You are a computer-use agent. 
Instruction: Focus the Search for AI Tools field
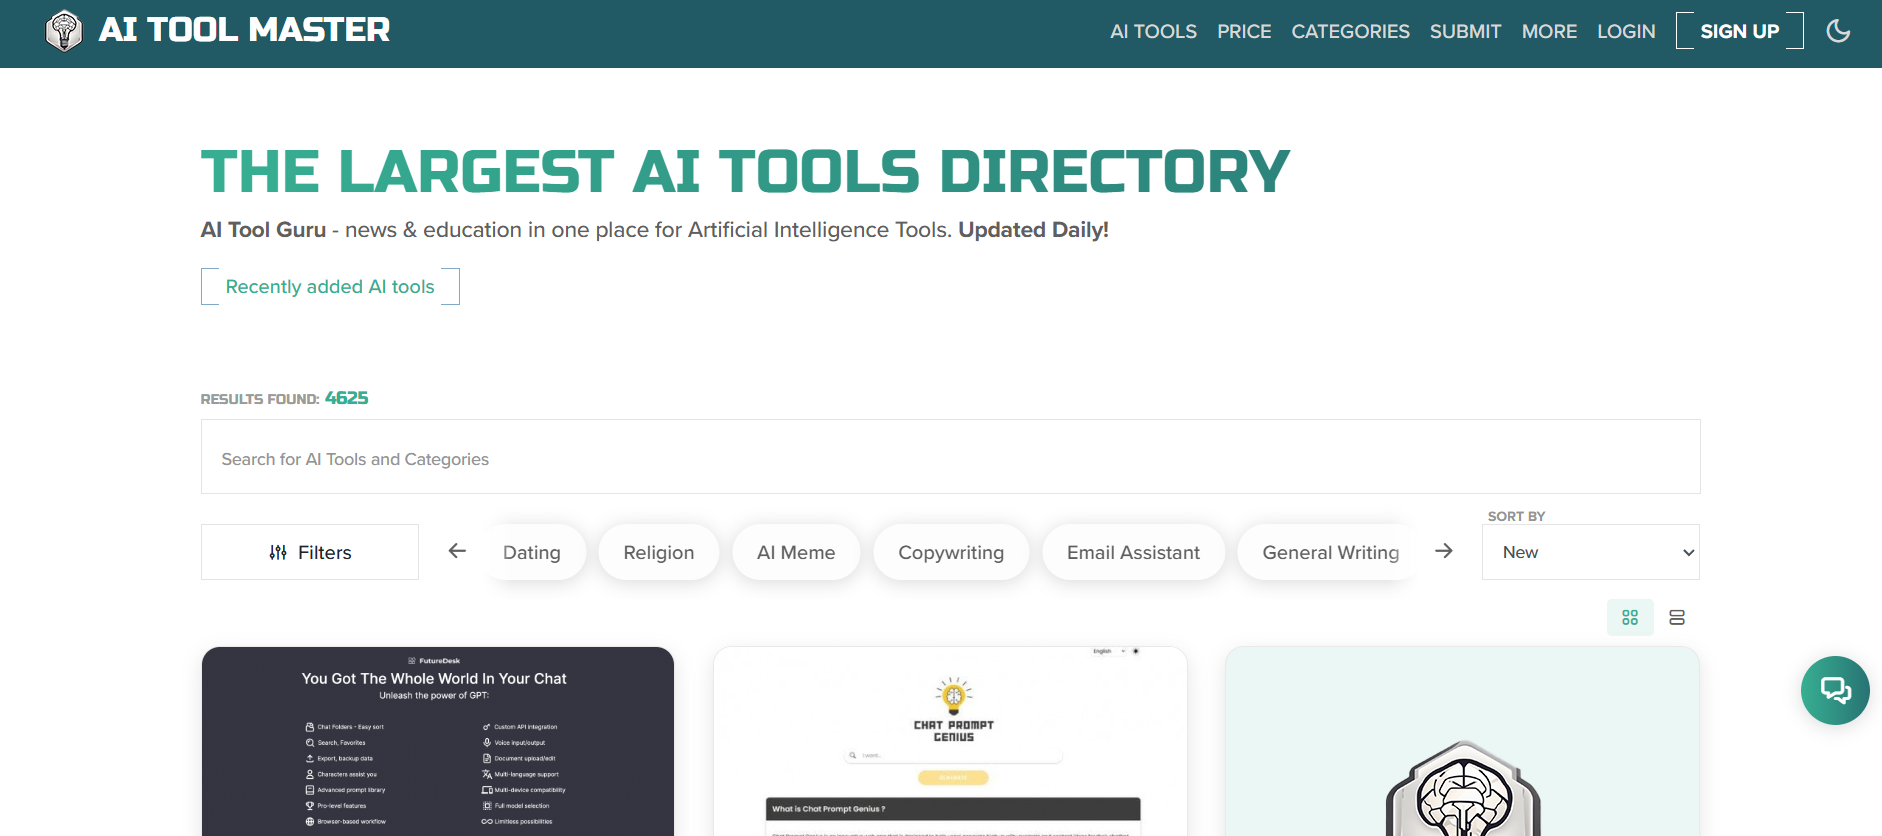[x=950, y=457]
